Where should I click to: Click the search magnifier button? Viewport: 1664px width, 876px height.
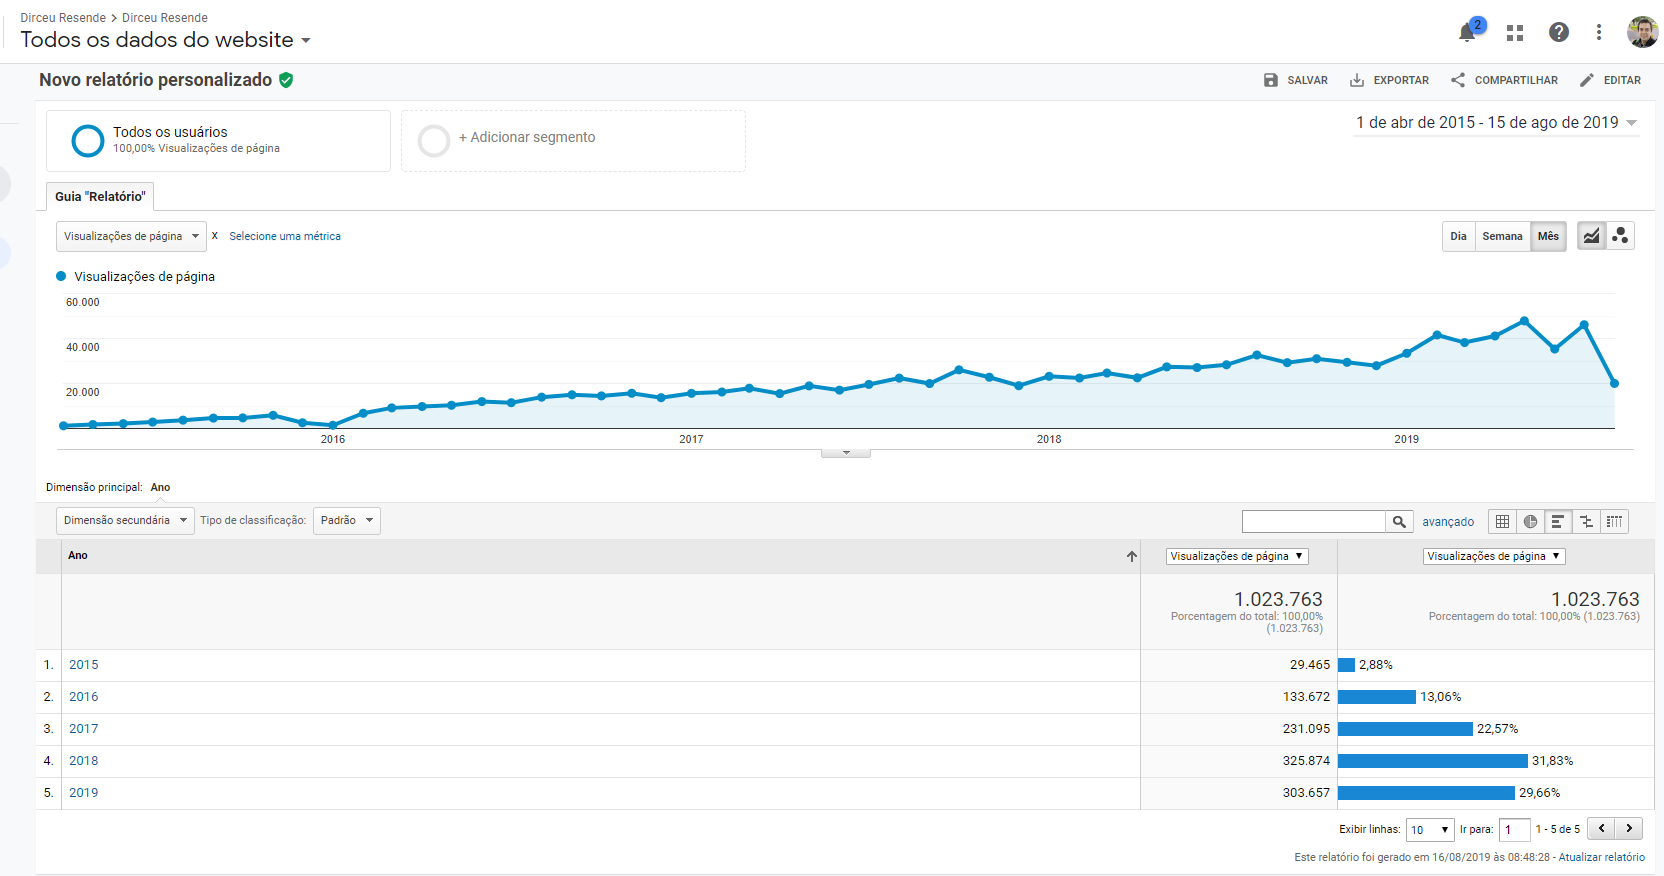tap(1399, 521)
